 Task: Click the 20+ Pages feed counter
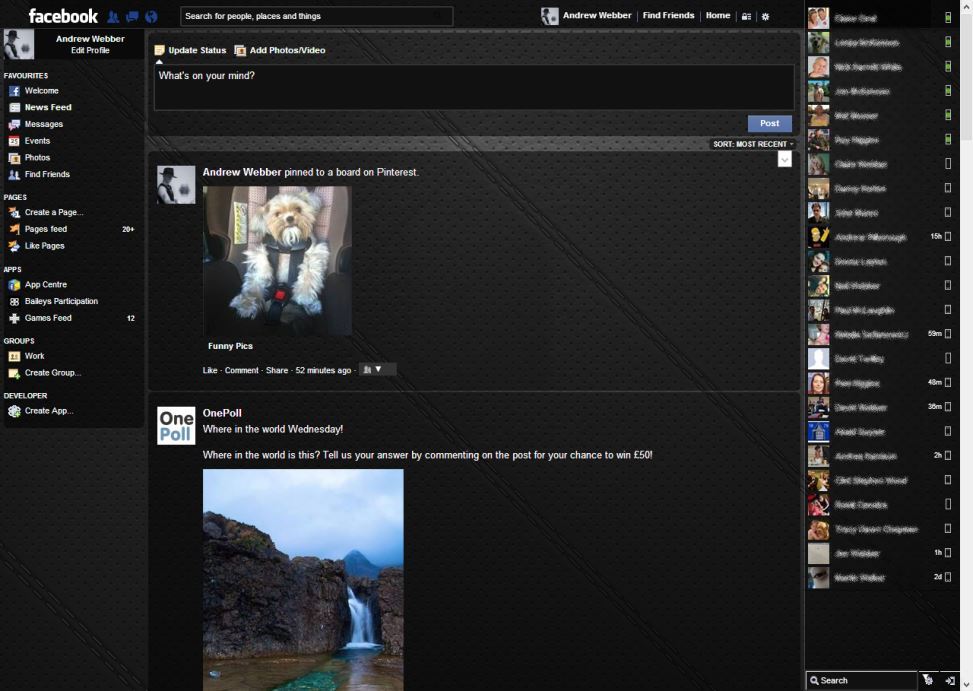[128, 230]
